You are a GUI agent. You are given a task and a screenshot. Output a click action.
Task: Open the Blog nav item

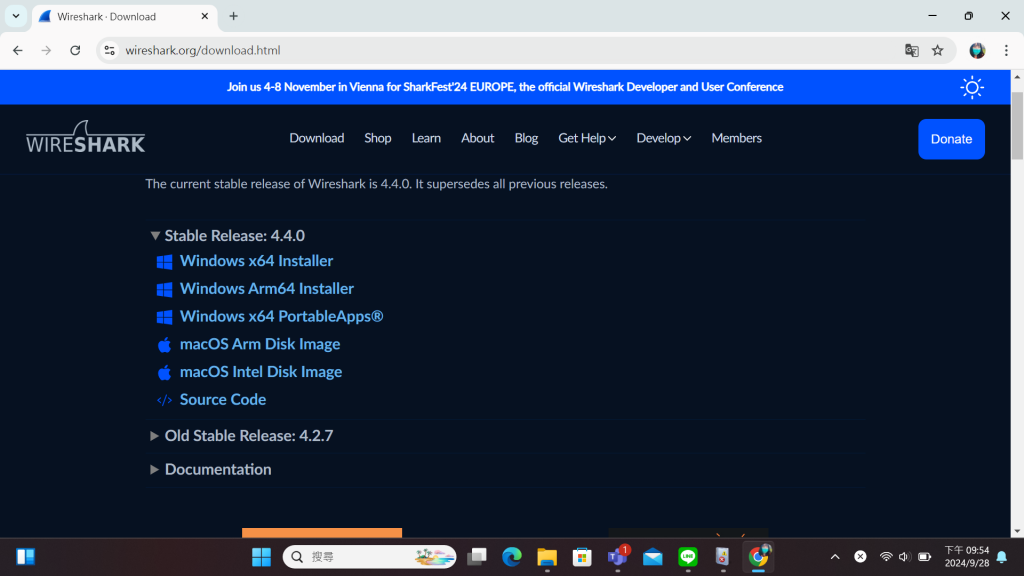click(526, 138)
